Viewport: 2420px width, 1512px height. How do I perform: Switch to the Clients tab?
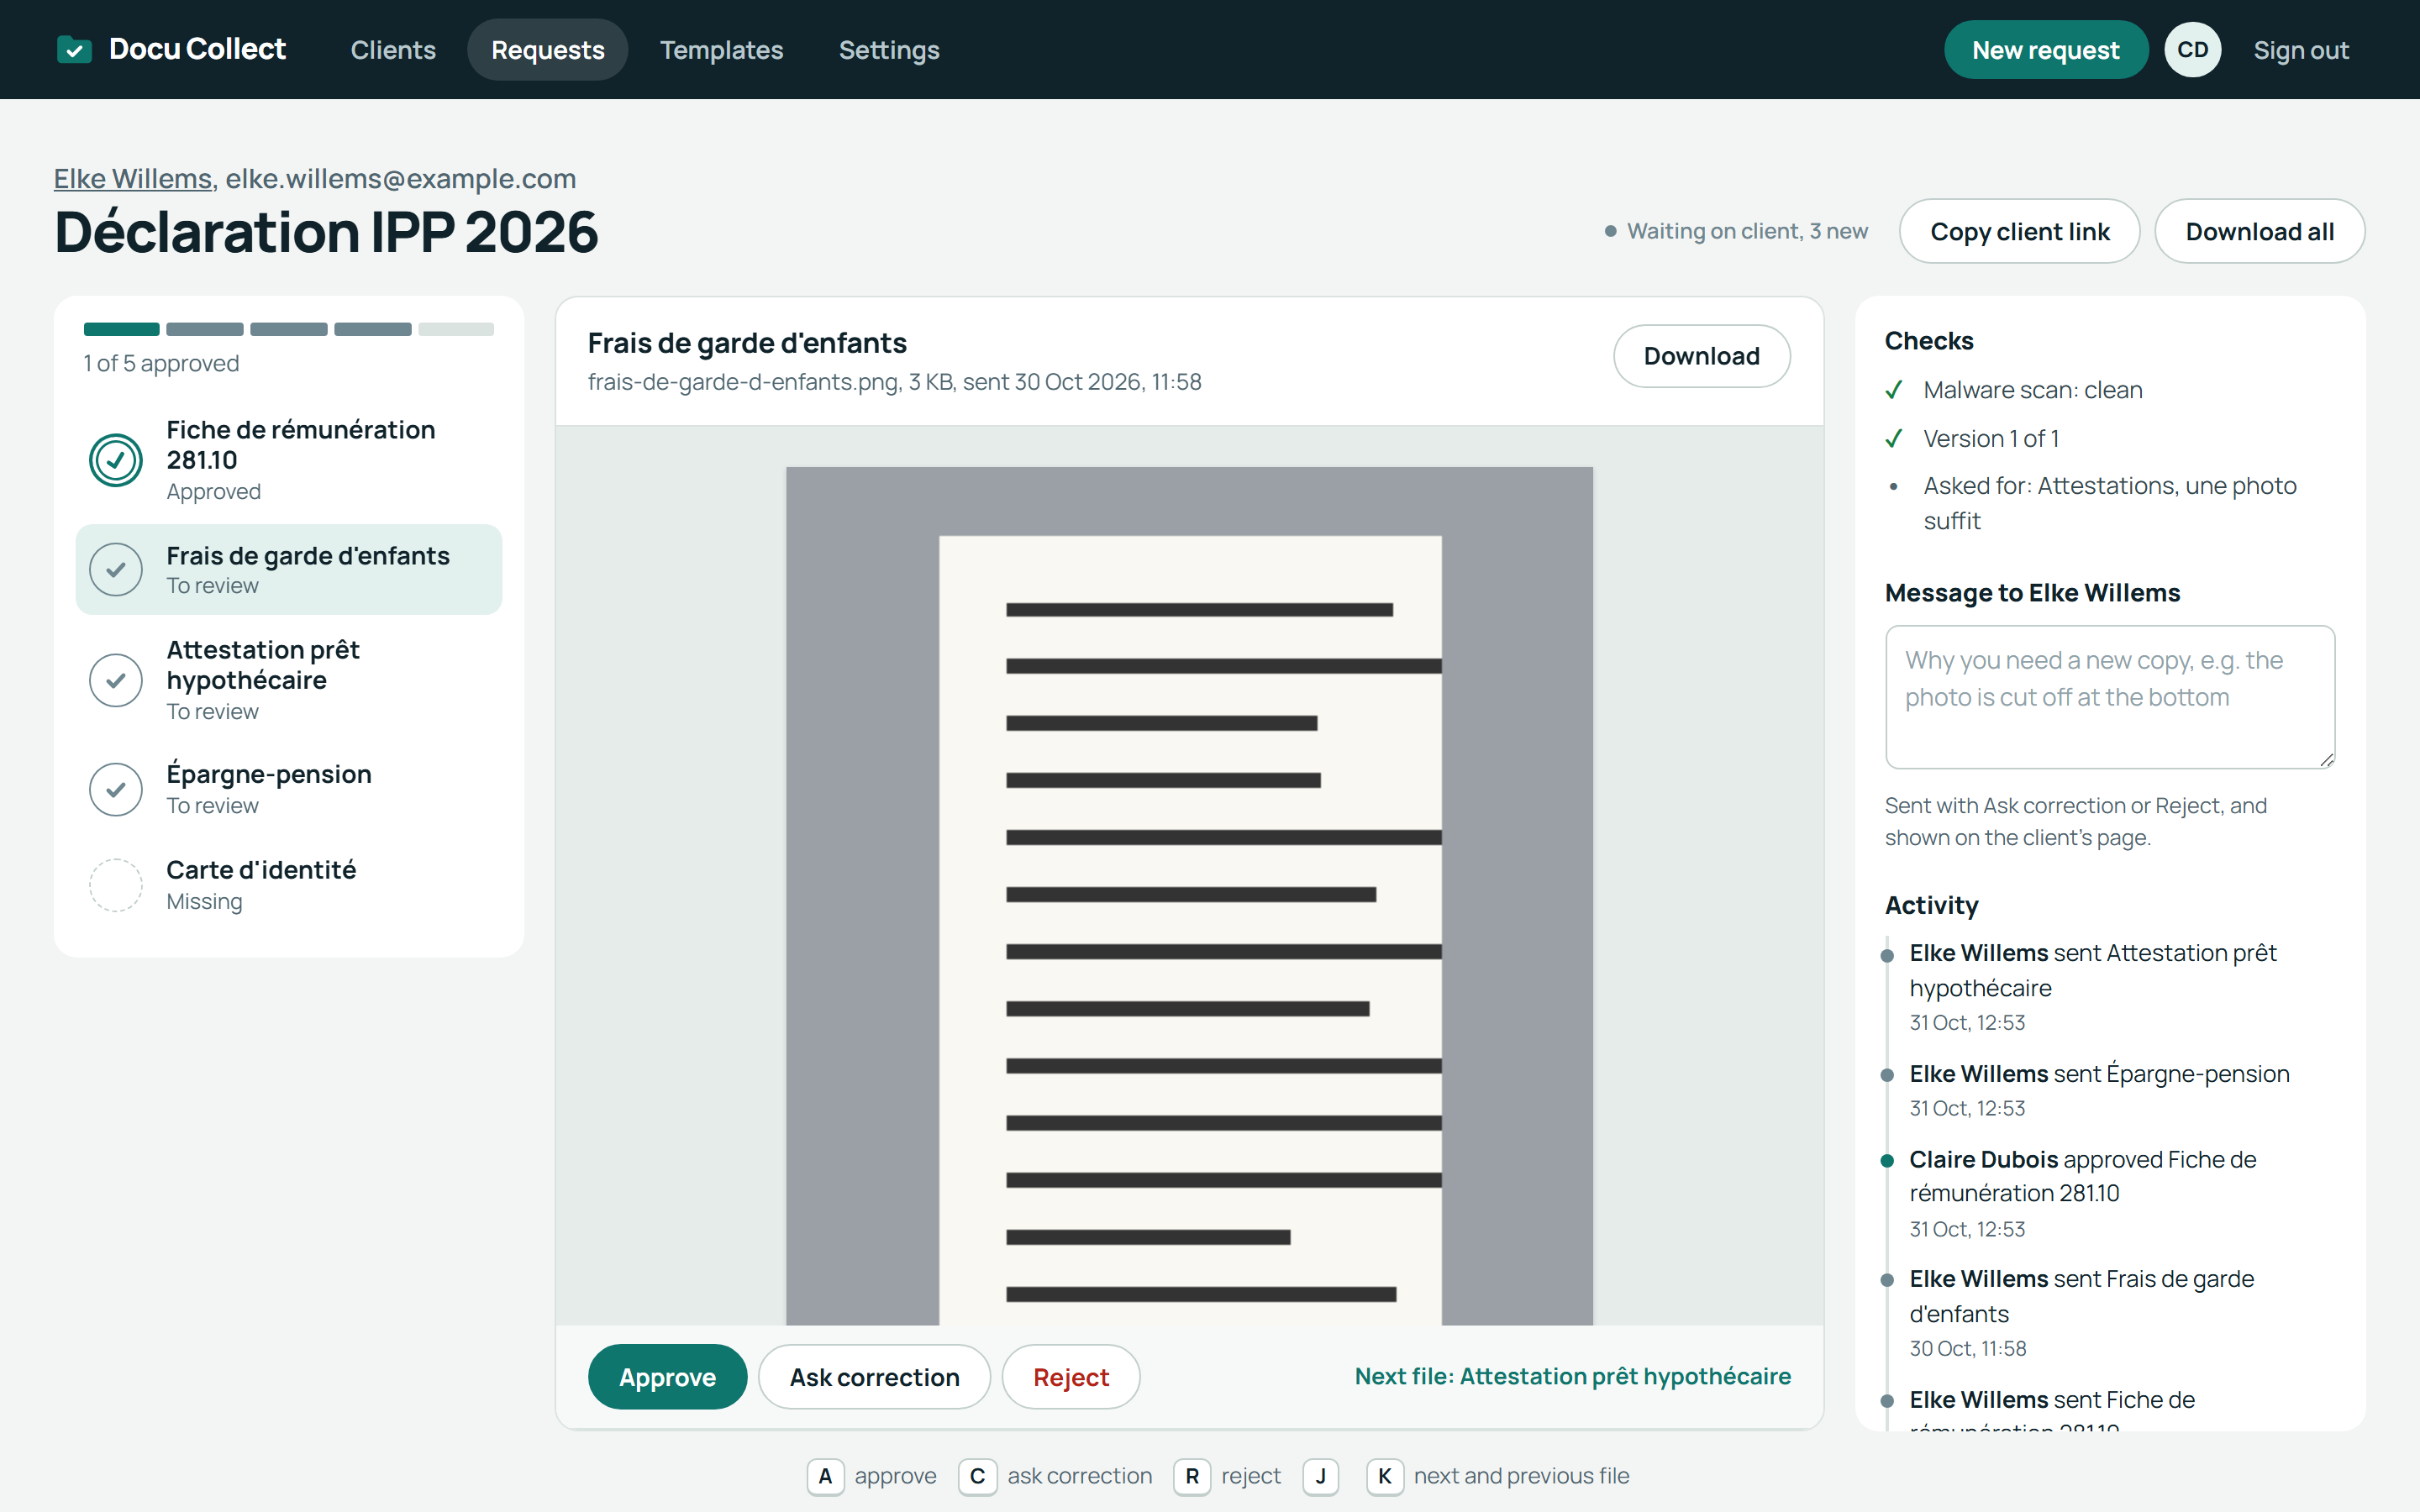(393, 50)
